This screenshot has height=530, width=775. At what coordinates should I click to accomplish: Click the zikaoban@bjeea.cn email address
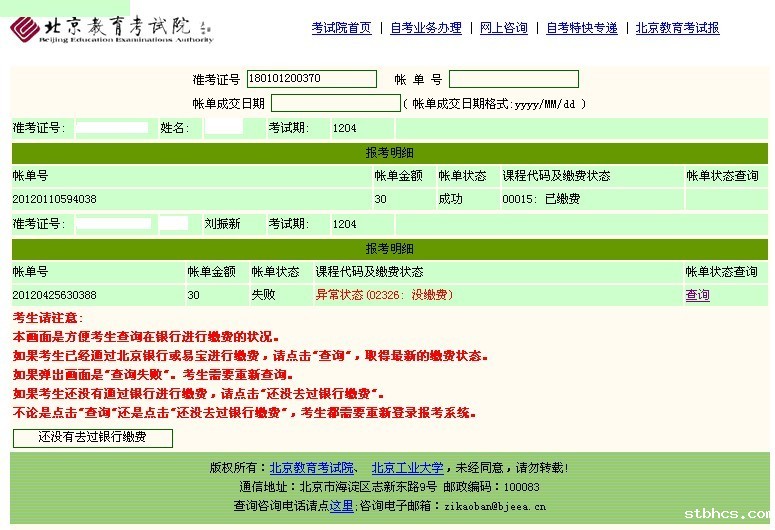click(x=496, y=506)
